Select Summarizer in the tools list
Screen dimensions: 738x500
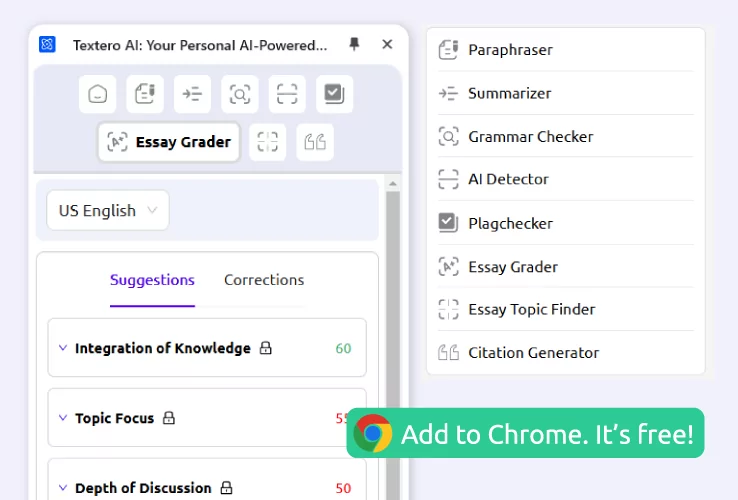tap(566, 93)
